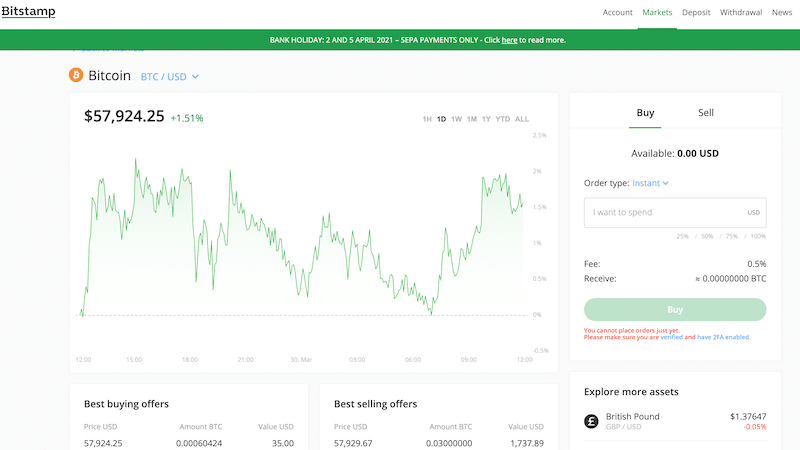Open the 'have 2FA enabled' link
The width and height of the screenshot is (800, 450).
coord(723,337)
